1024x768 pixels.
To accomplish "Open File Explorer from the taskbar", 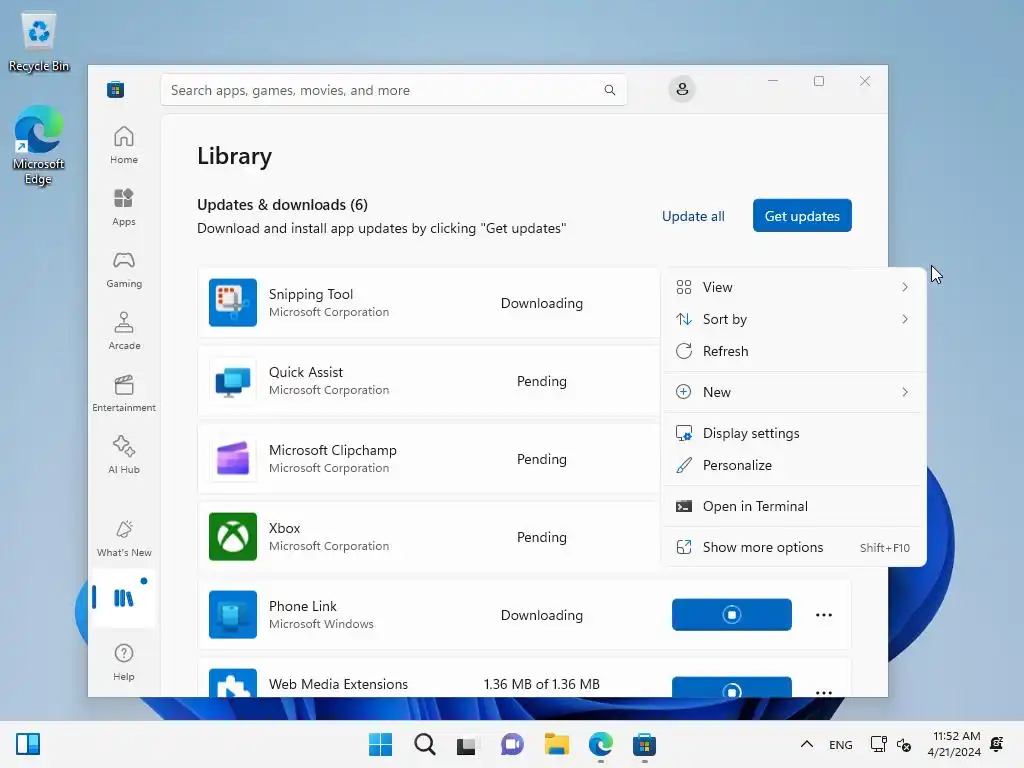I will [x=556, y=744].
